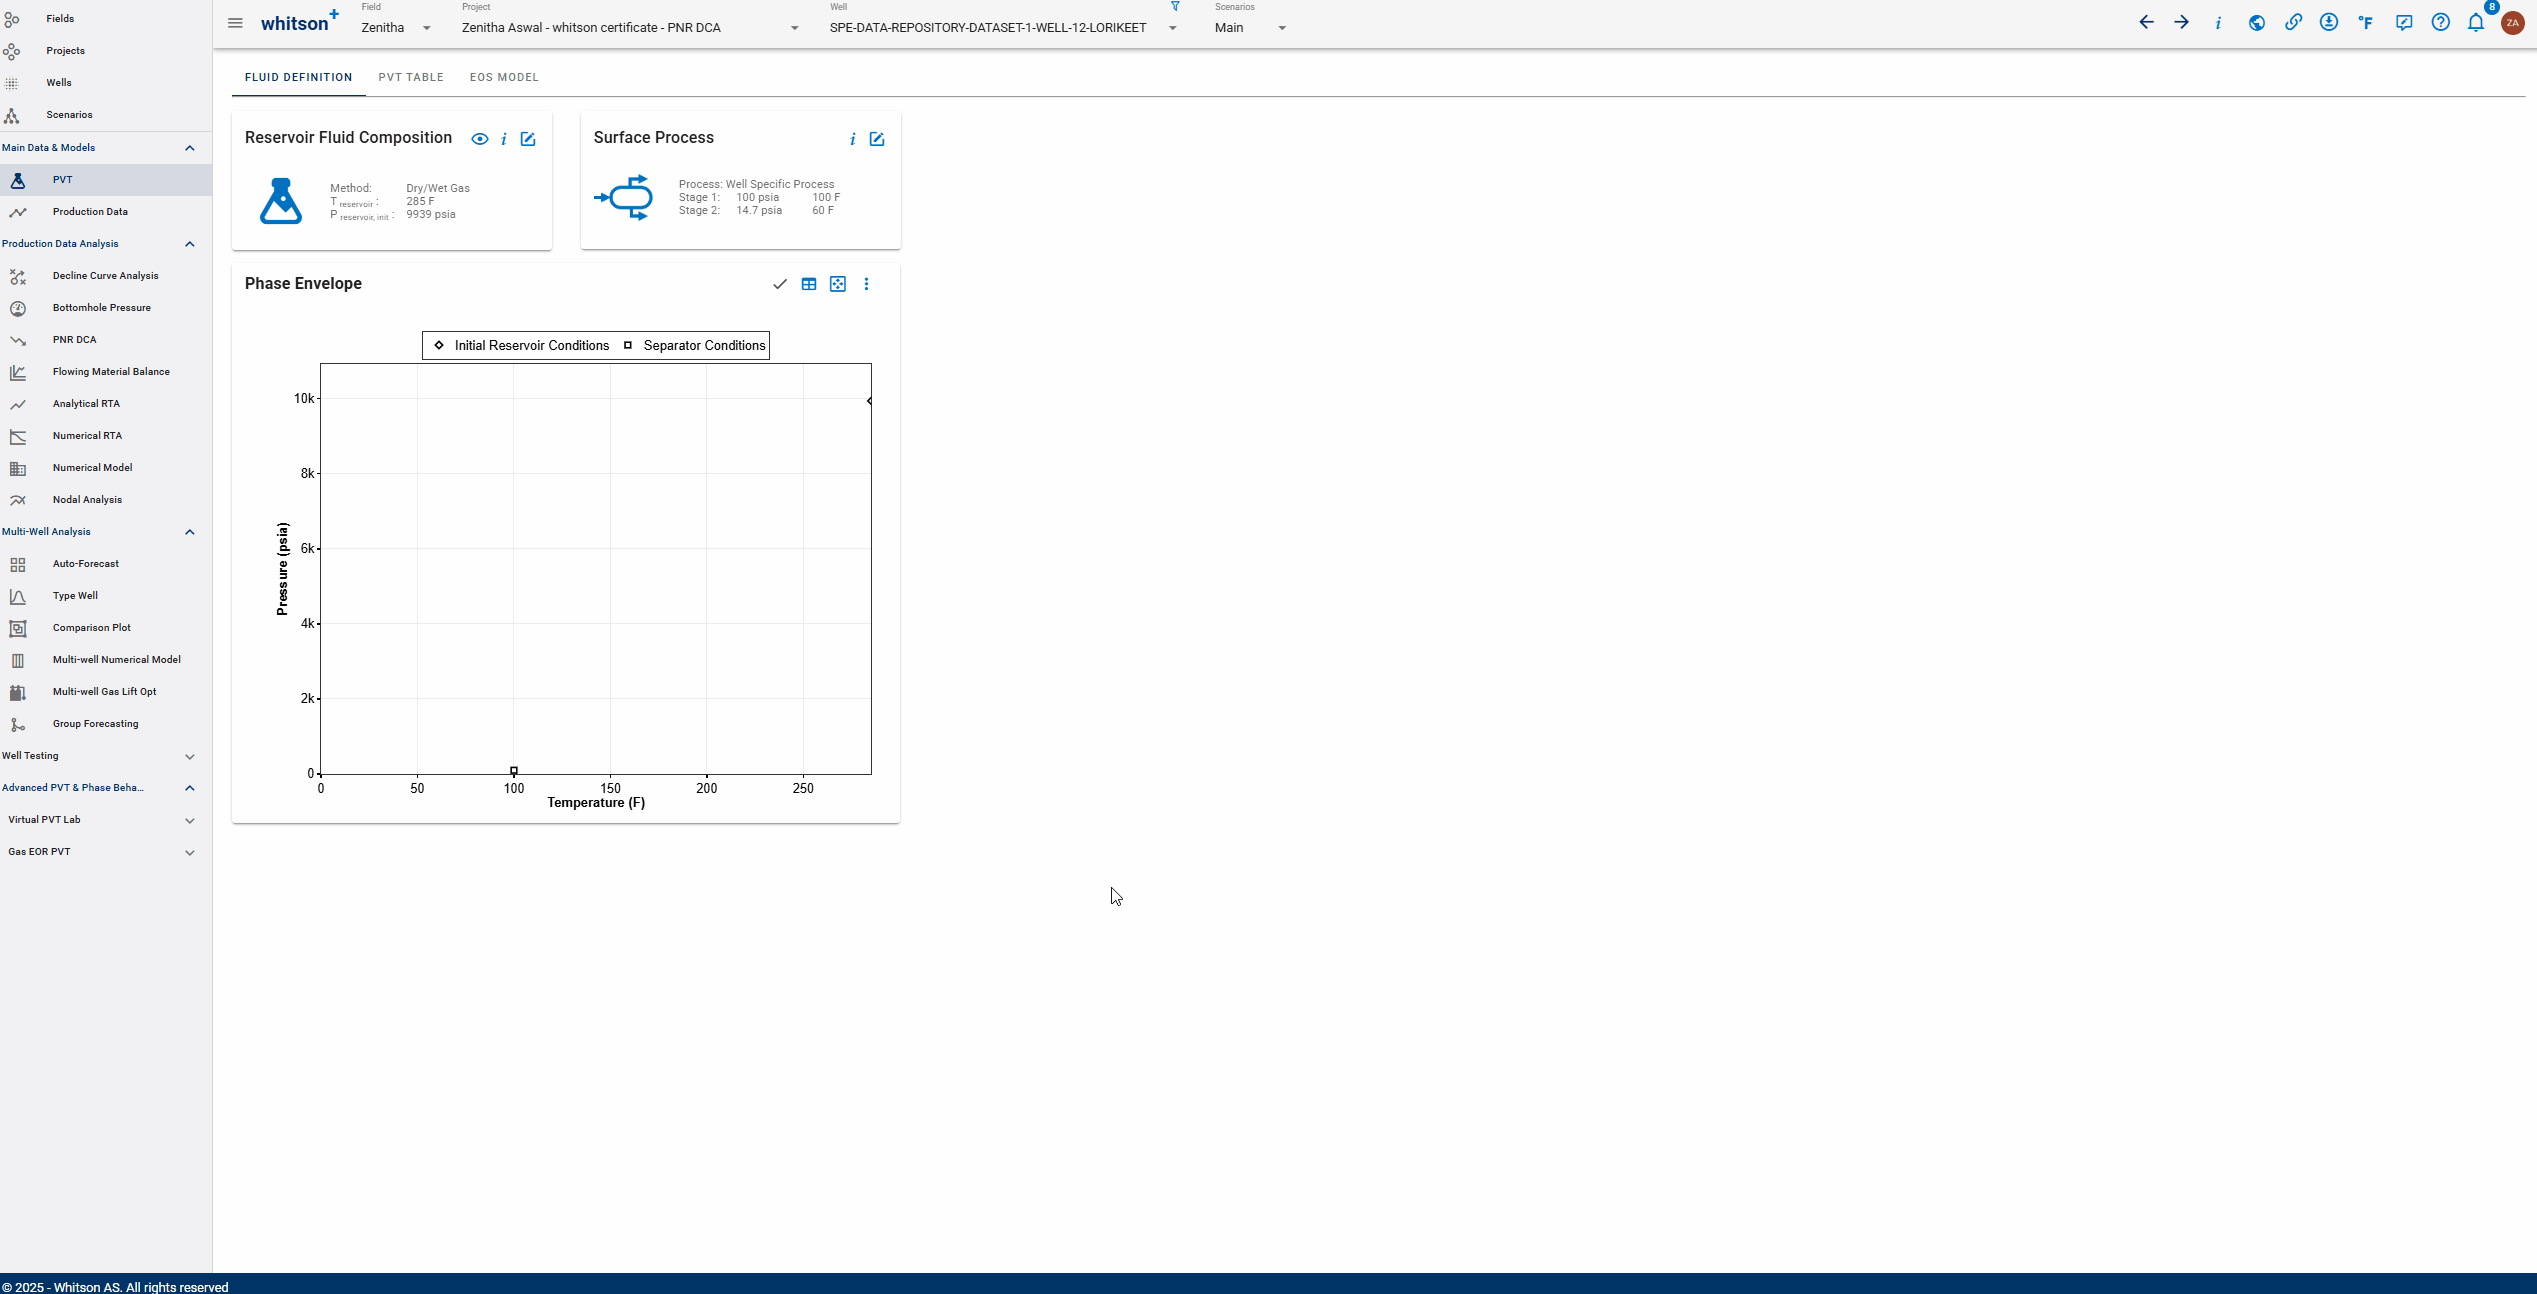Viewport: 2537px width, 1294px height.
Task: Click the globe icon in top bar
Action: [2257, 22]
